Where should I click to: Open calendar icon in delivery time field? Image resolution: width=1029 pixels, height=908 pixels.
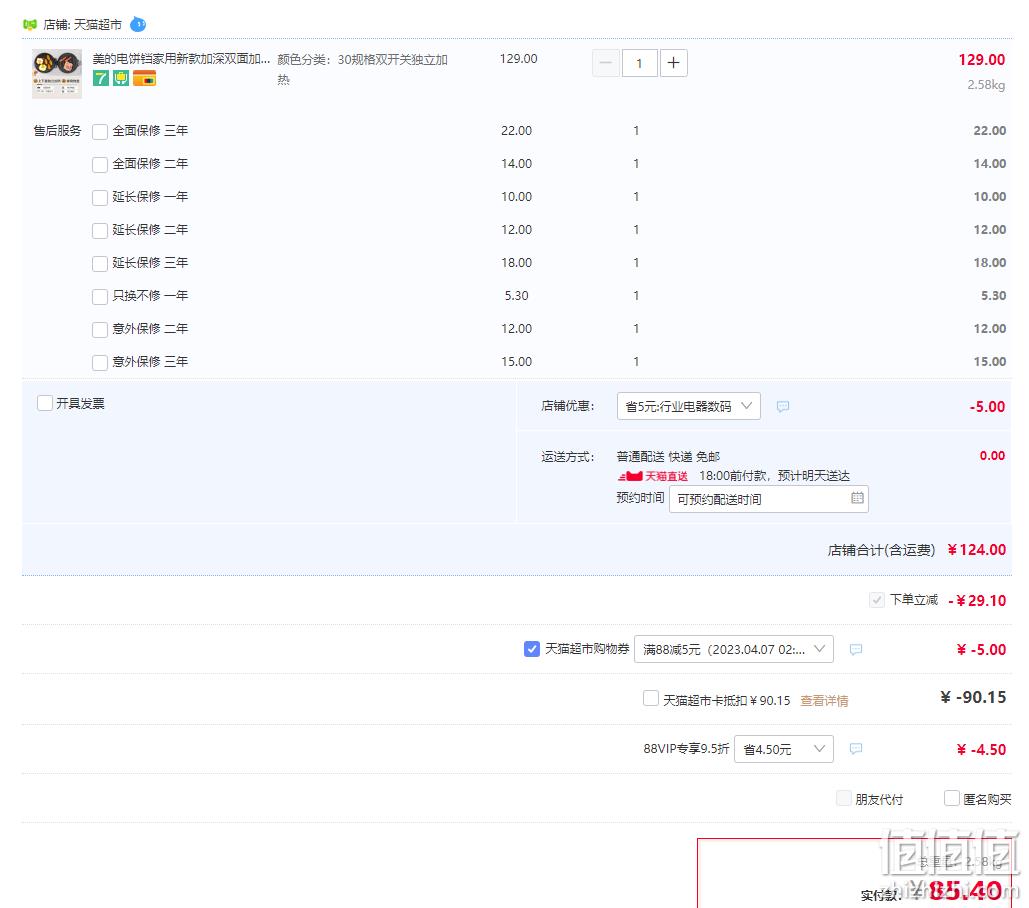857,498
